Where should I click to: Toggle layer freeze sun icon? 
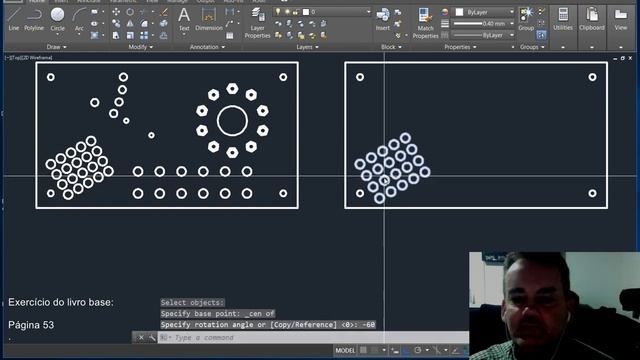tap(287, 12)
